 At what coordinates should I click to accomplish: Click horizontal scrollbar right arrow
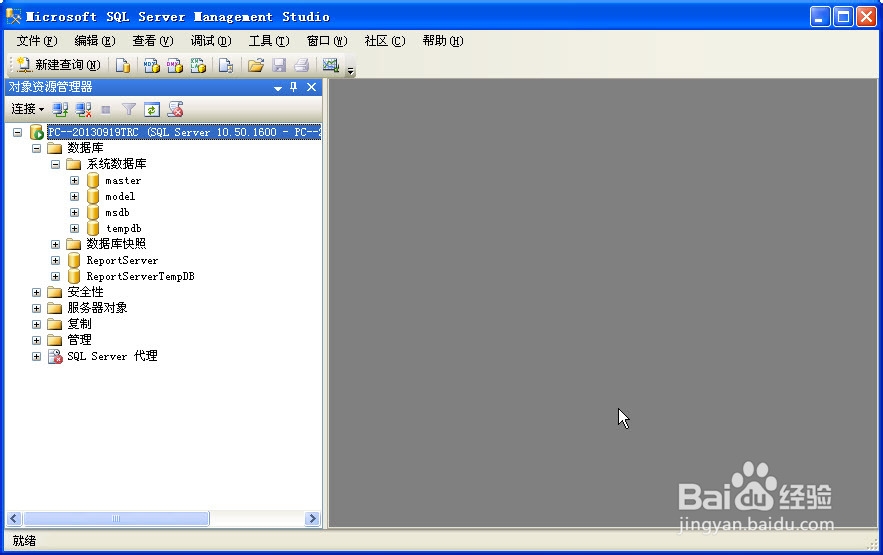312,518
